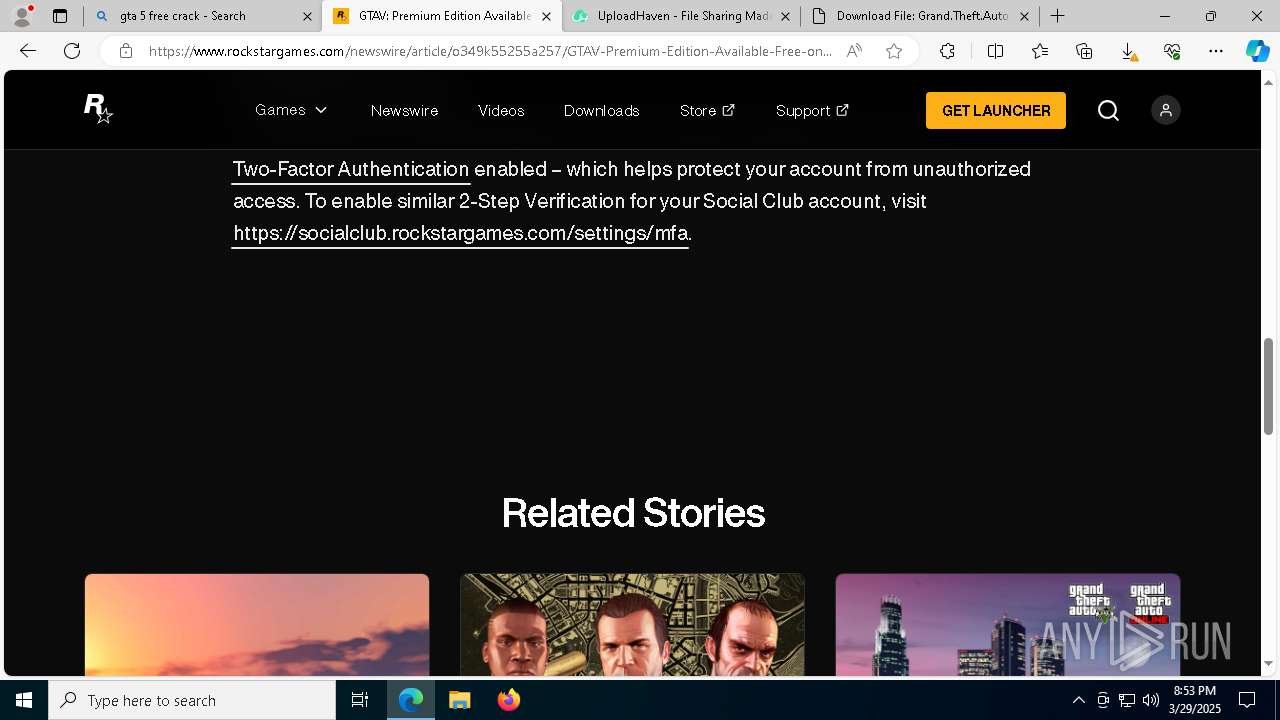Open the Windows Start menu
Viewport: 1280px width, 720px height.
pyautogui.click(x=24, y=700)
